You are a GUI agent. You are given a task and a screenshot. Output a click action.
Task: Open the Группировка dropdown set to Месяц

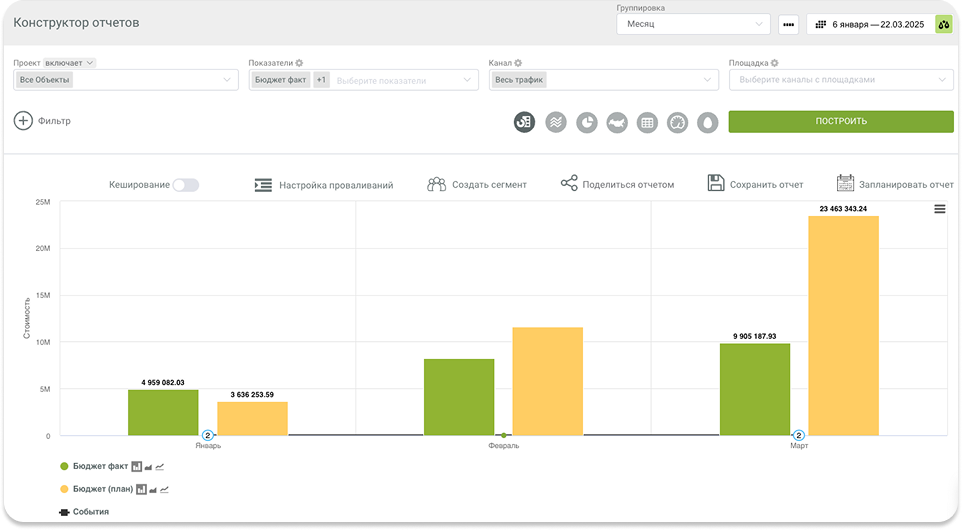(692, 24)
